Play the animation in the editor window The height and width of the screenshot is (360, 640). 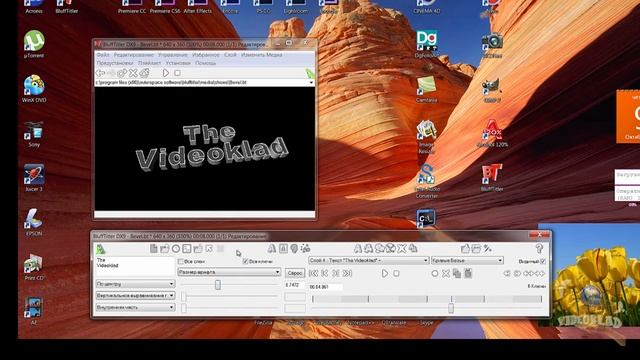pos(385,273)
